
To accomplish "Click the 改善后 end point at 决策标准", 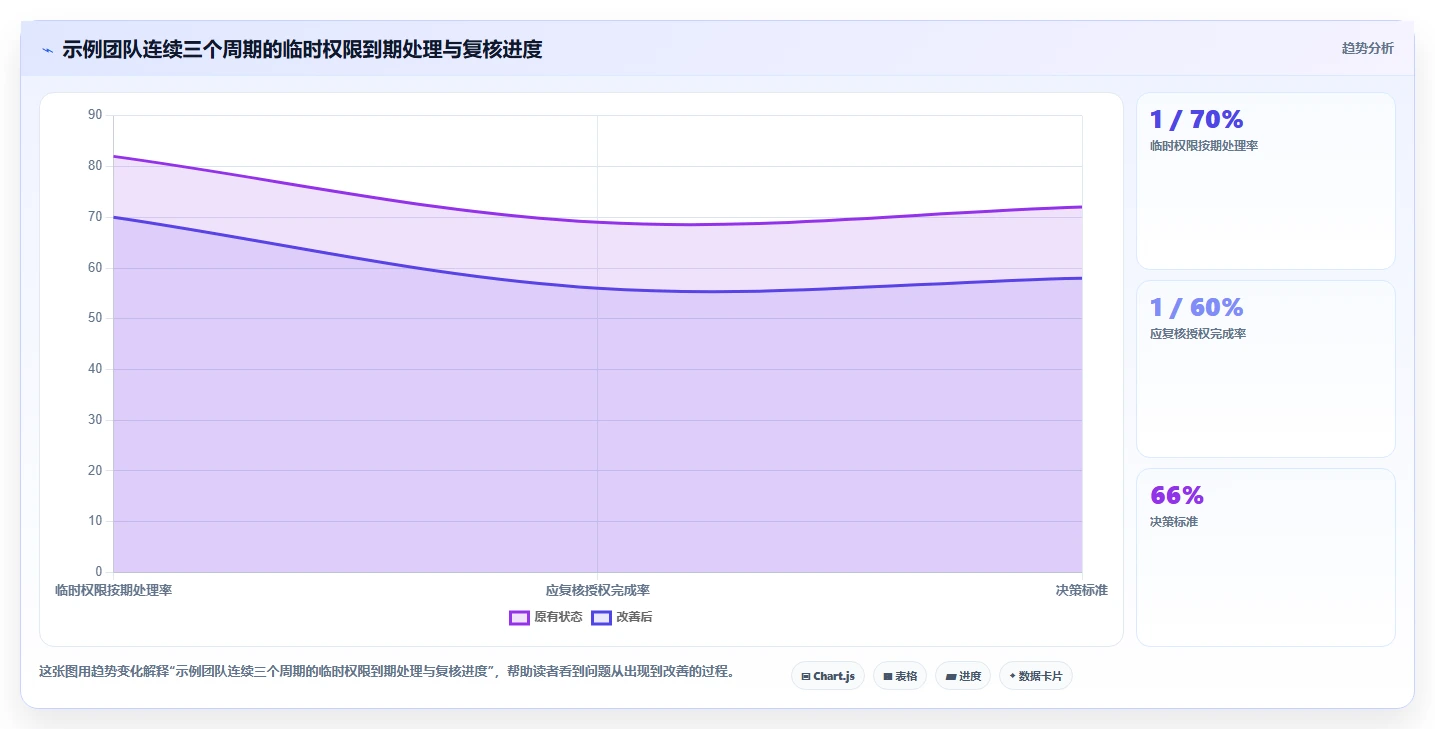I will point(1082,278).
